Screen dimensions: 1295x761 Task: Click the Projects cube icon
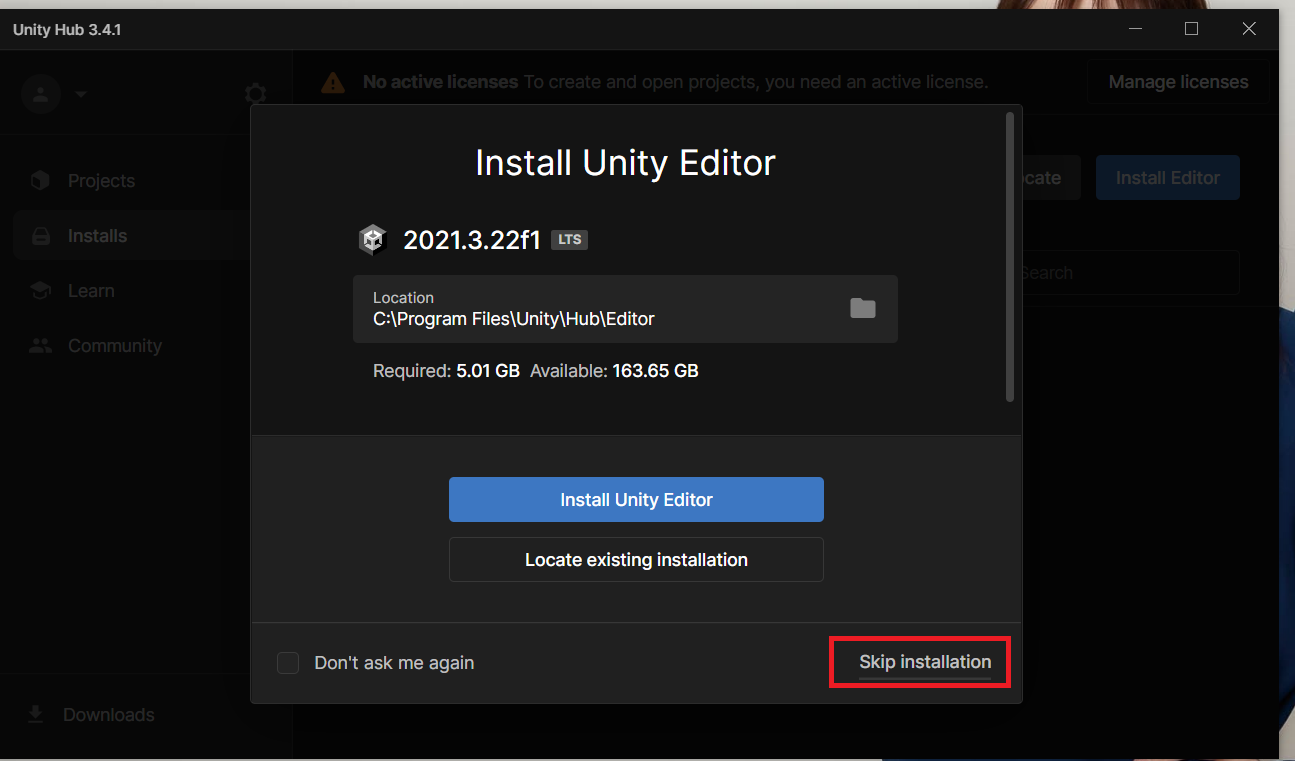pos(40,181)
